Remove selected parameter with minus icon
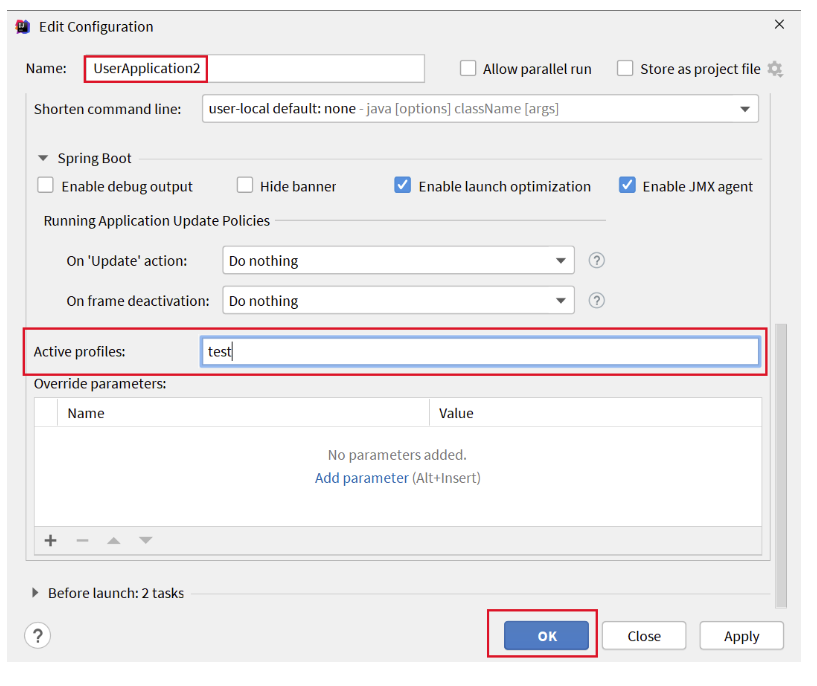Image resolution: width=817 pixels, height=686 pixels. pos(82,540)
